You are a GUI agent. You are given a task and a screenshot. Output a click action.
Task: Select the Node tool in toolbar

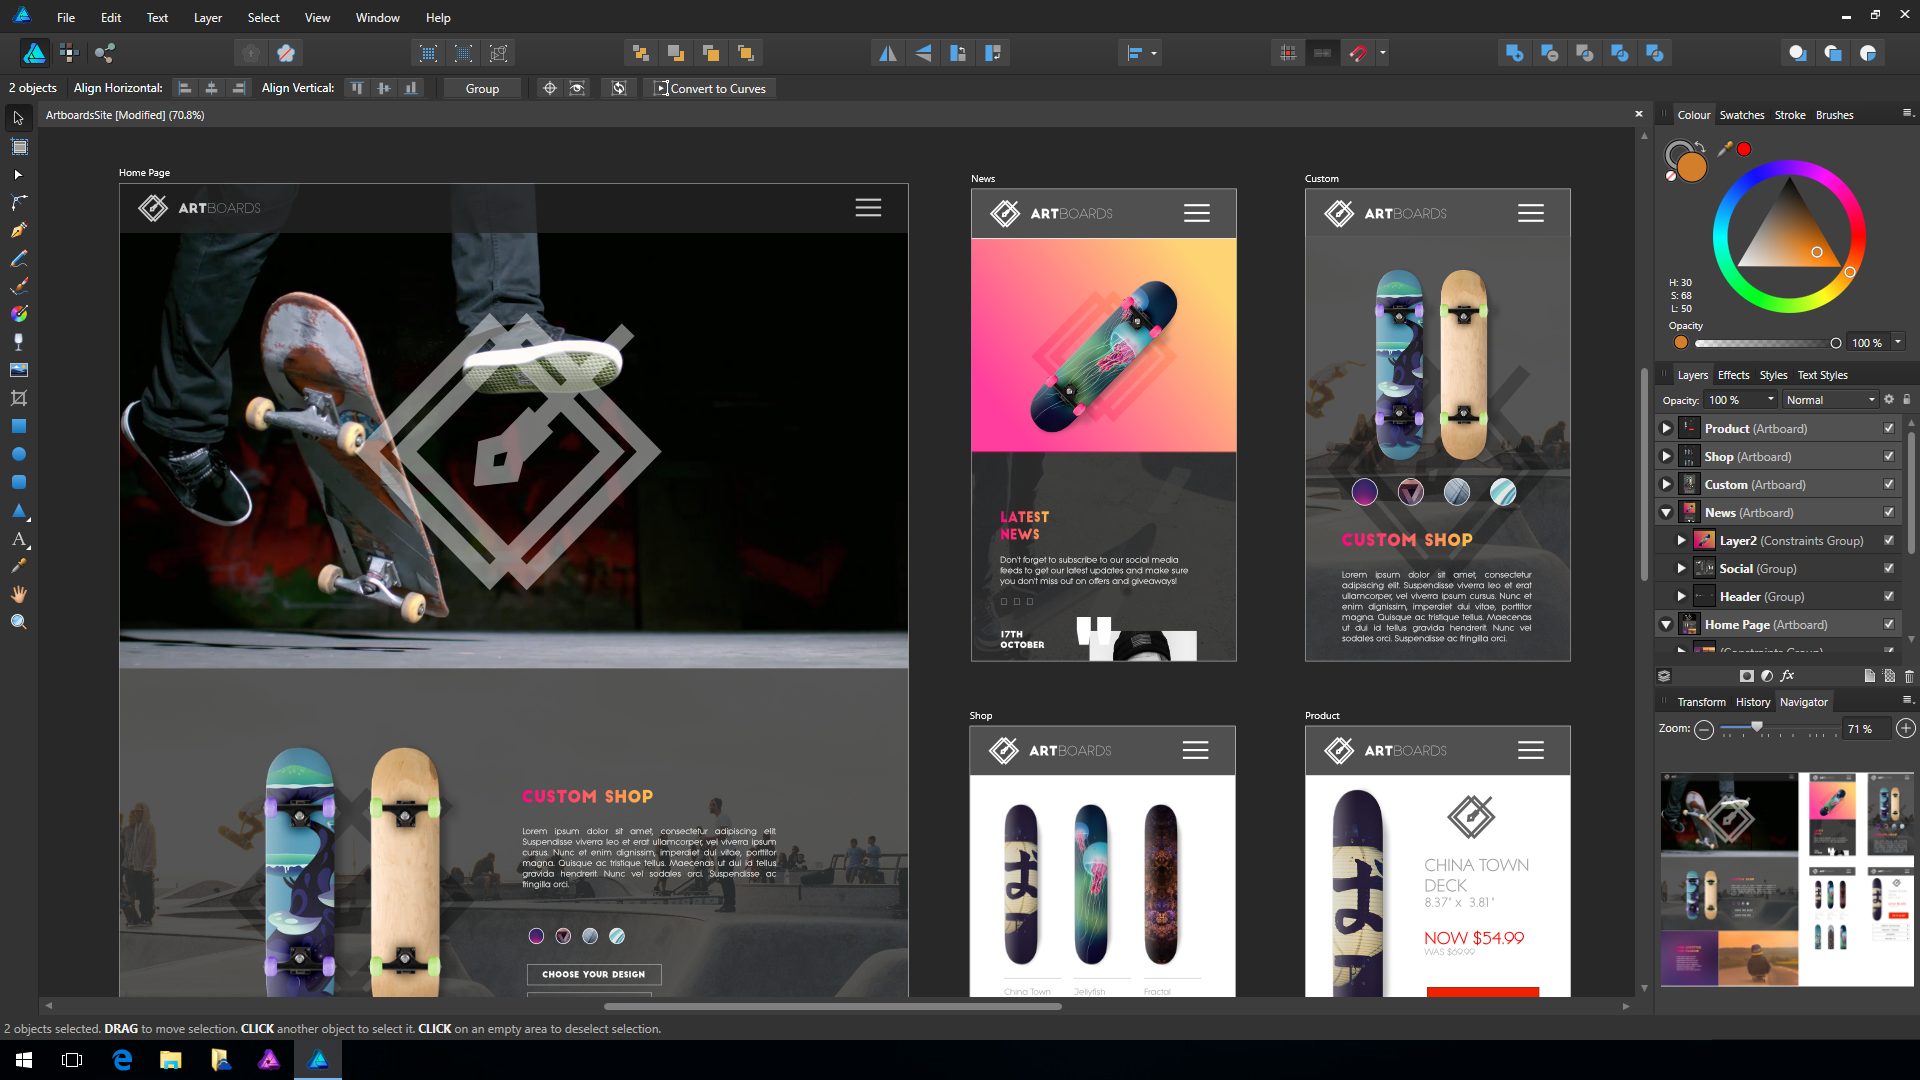point(18,202)
